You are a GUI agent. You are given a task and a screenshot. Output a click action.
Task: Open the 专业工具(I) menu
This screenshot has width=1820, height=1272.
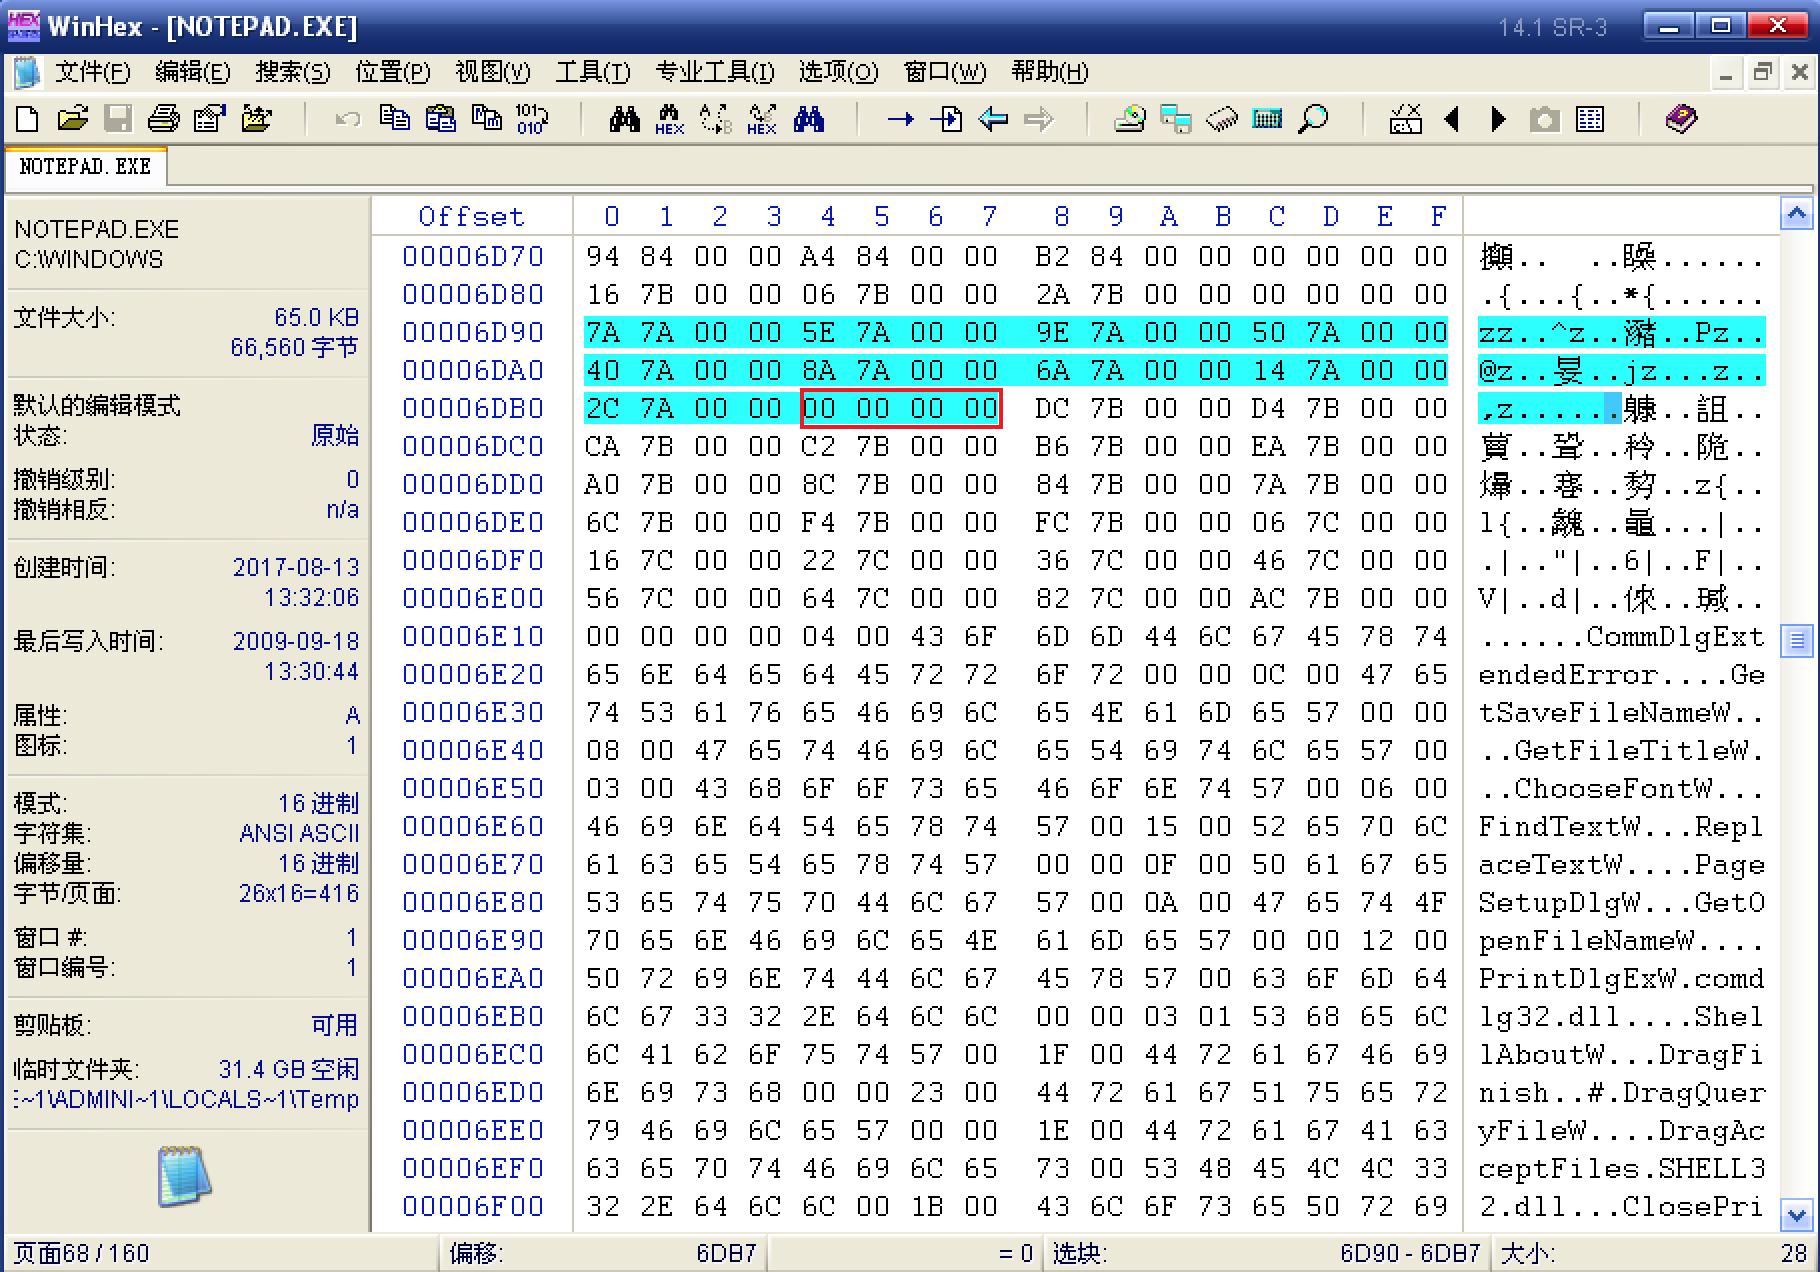[x=714, y=72]
